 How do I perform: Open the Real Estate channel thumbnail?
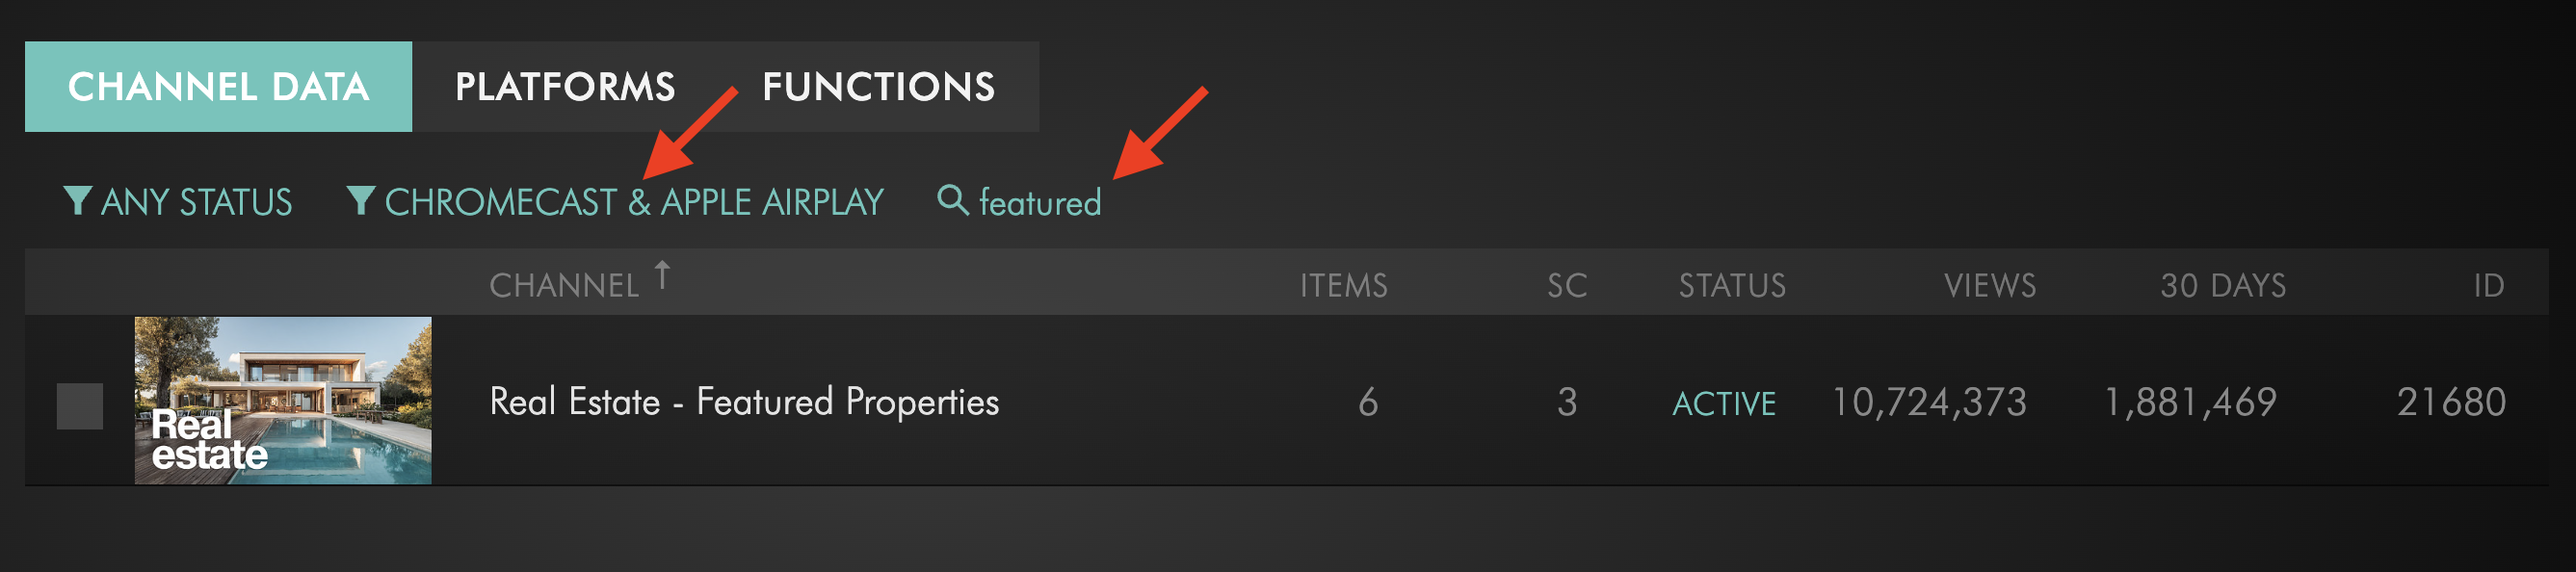[283, 400]
